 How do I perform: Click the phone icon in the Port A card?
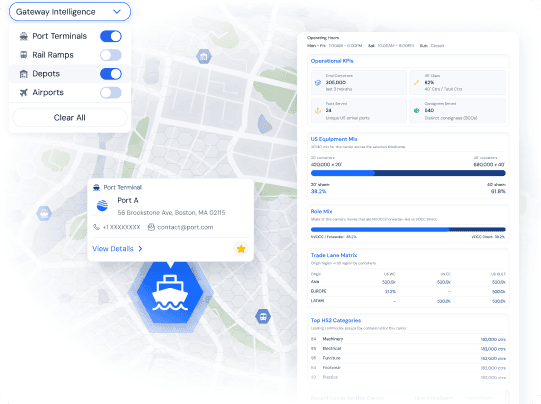coord(96,227)
